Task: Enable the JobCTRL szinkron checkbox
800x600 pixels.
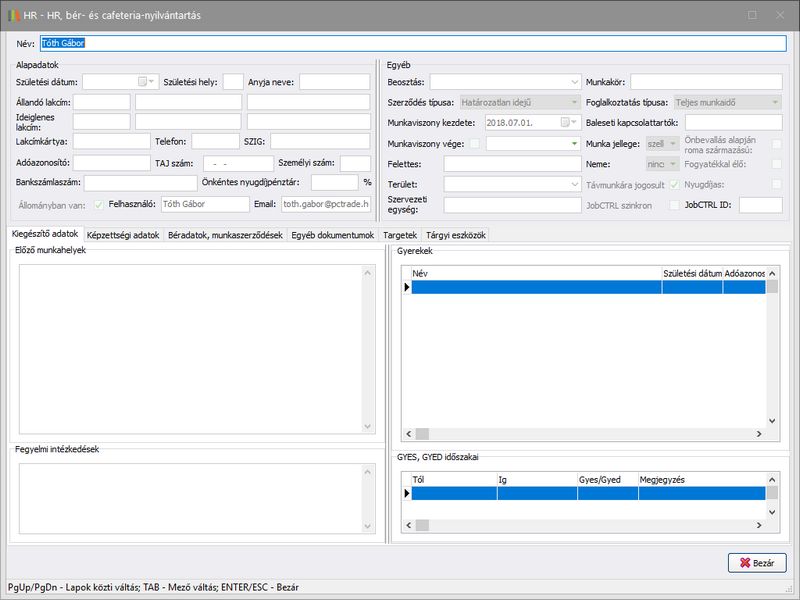Action: pos(674,205)
